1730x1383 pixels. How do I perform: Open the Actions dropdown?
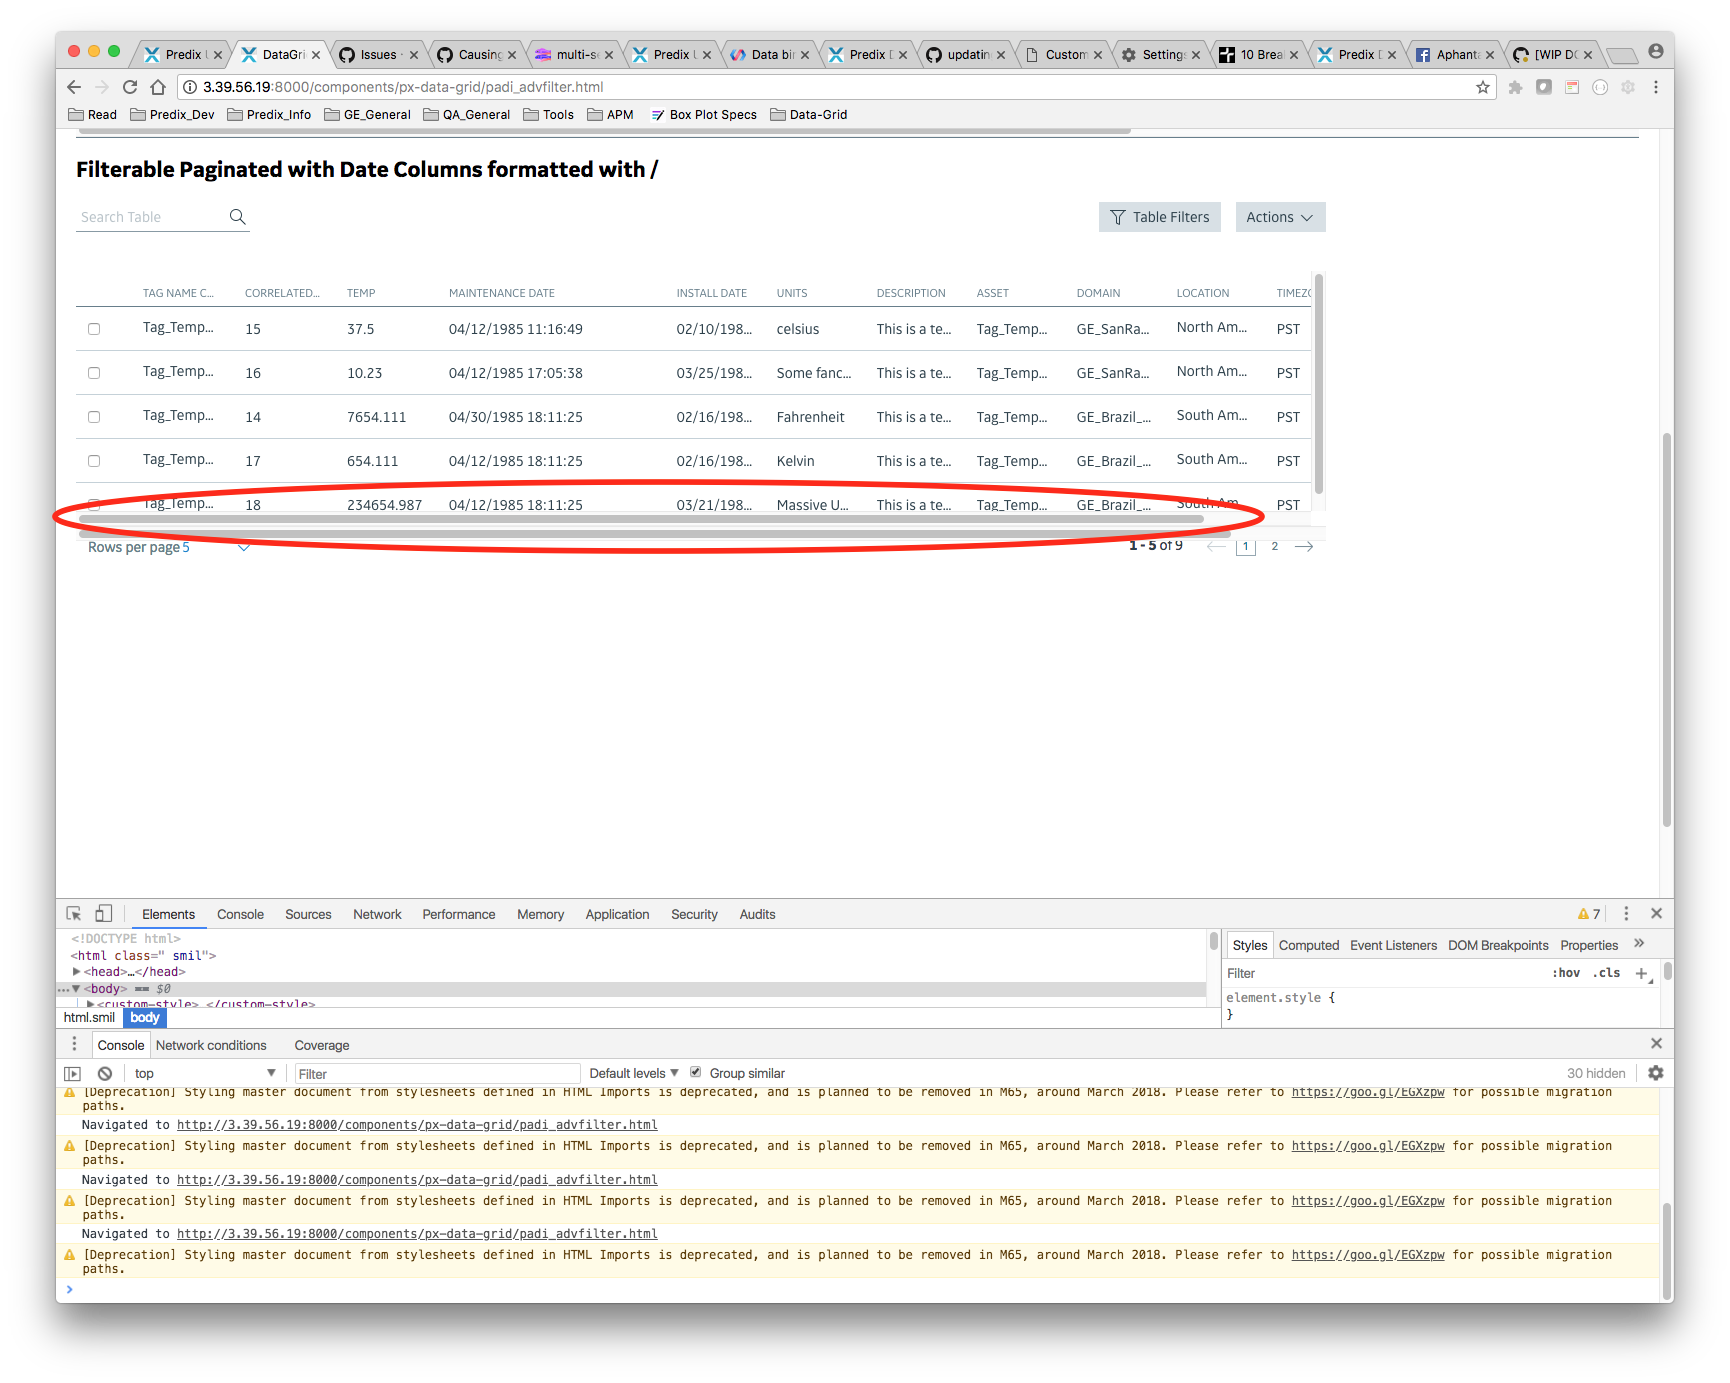[1280, 217]
